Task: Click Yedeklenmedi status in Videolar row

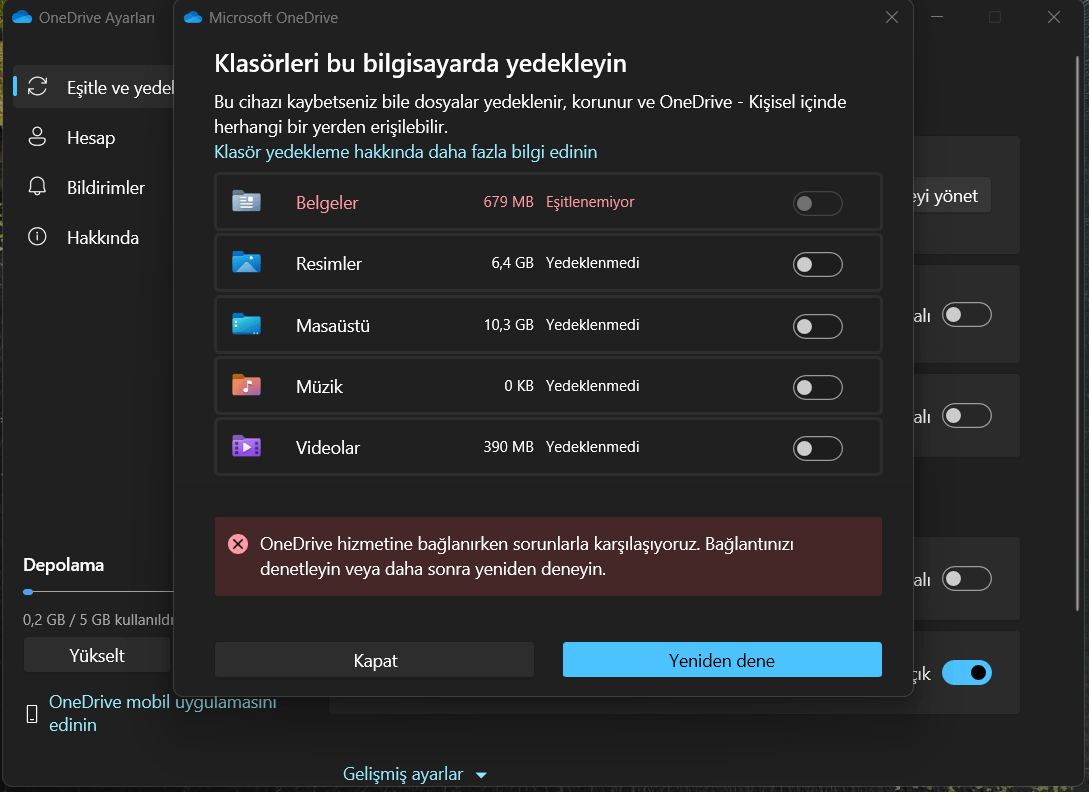Action: coord(592,447)
